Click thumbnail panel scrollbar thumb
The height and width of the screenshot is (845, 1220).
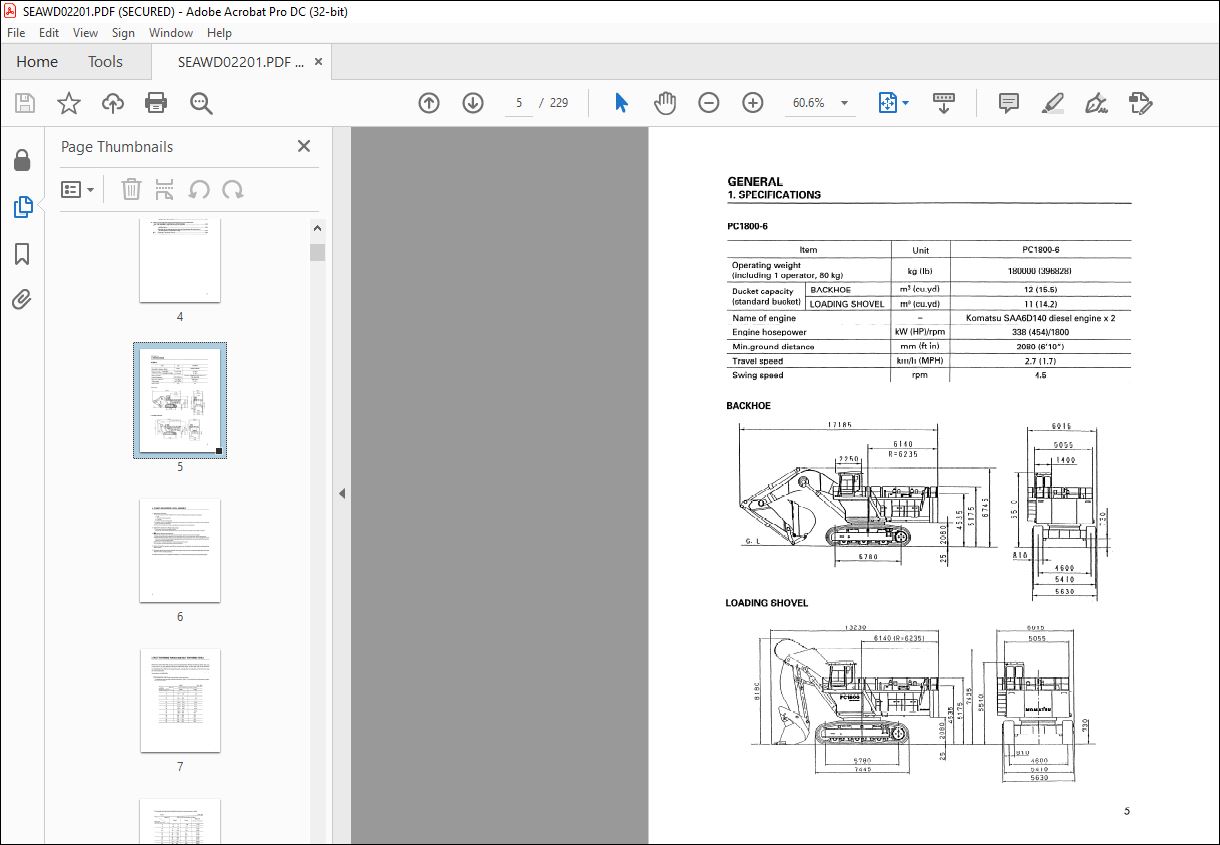point(317,252)
